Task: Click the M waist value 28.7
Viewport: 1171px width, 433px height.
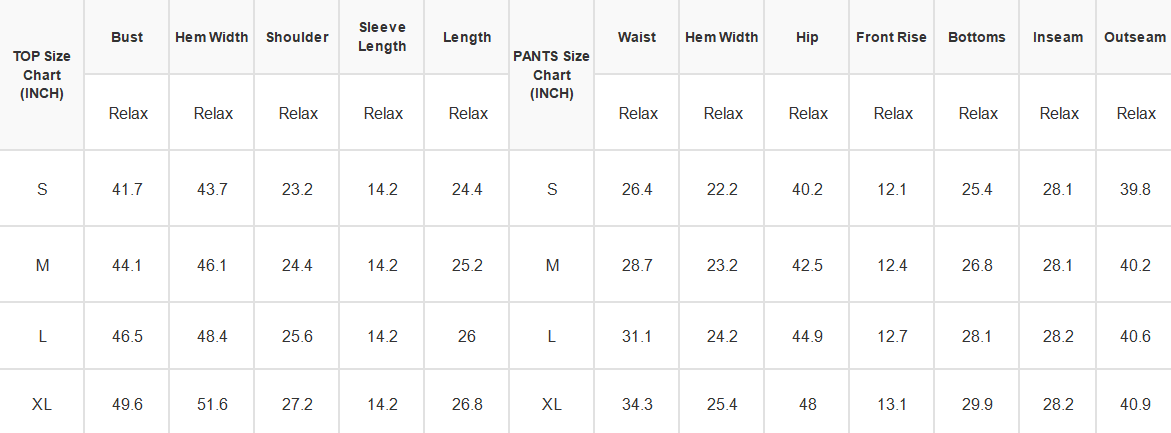Action: (x=637, y=265)
